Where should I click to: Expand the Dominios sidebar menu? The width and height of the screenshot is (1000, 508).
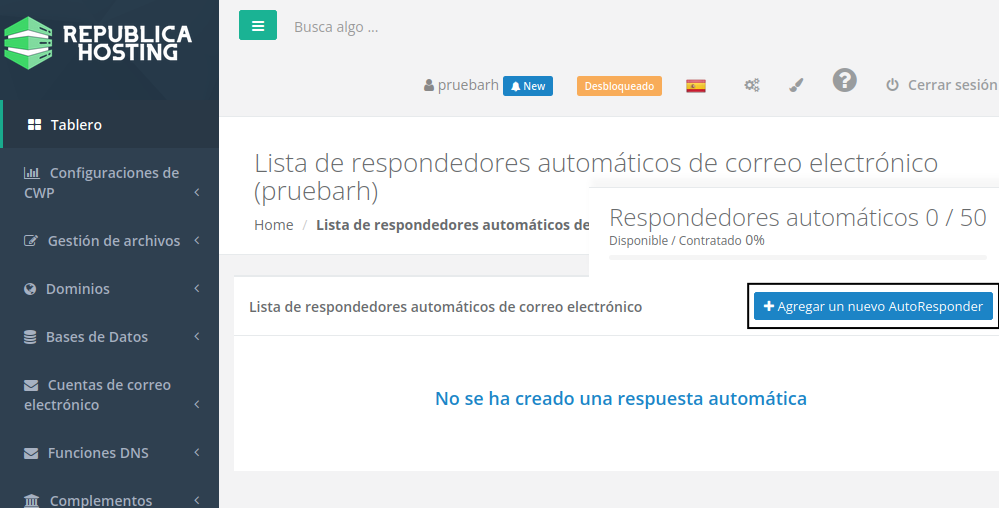coord(78,289)
